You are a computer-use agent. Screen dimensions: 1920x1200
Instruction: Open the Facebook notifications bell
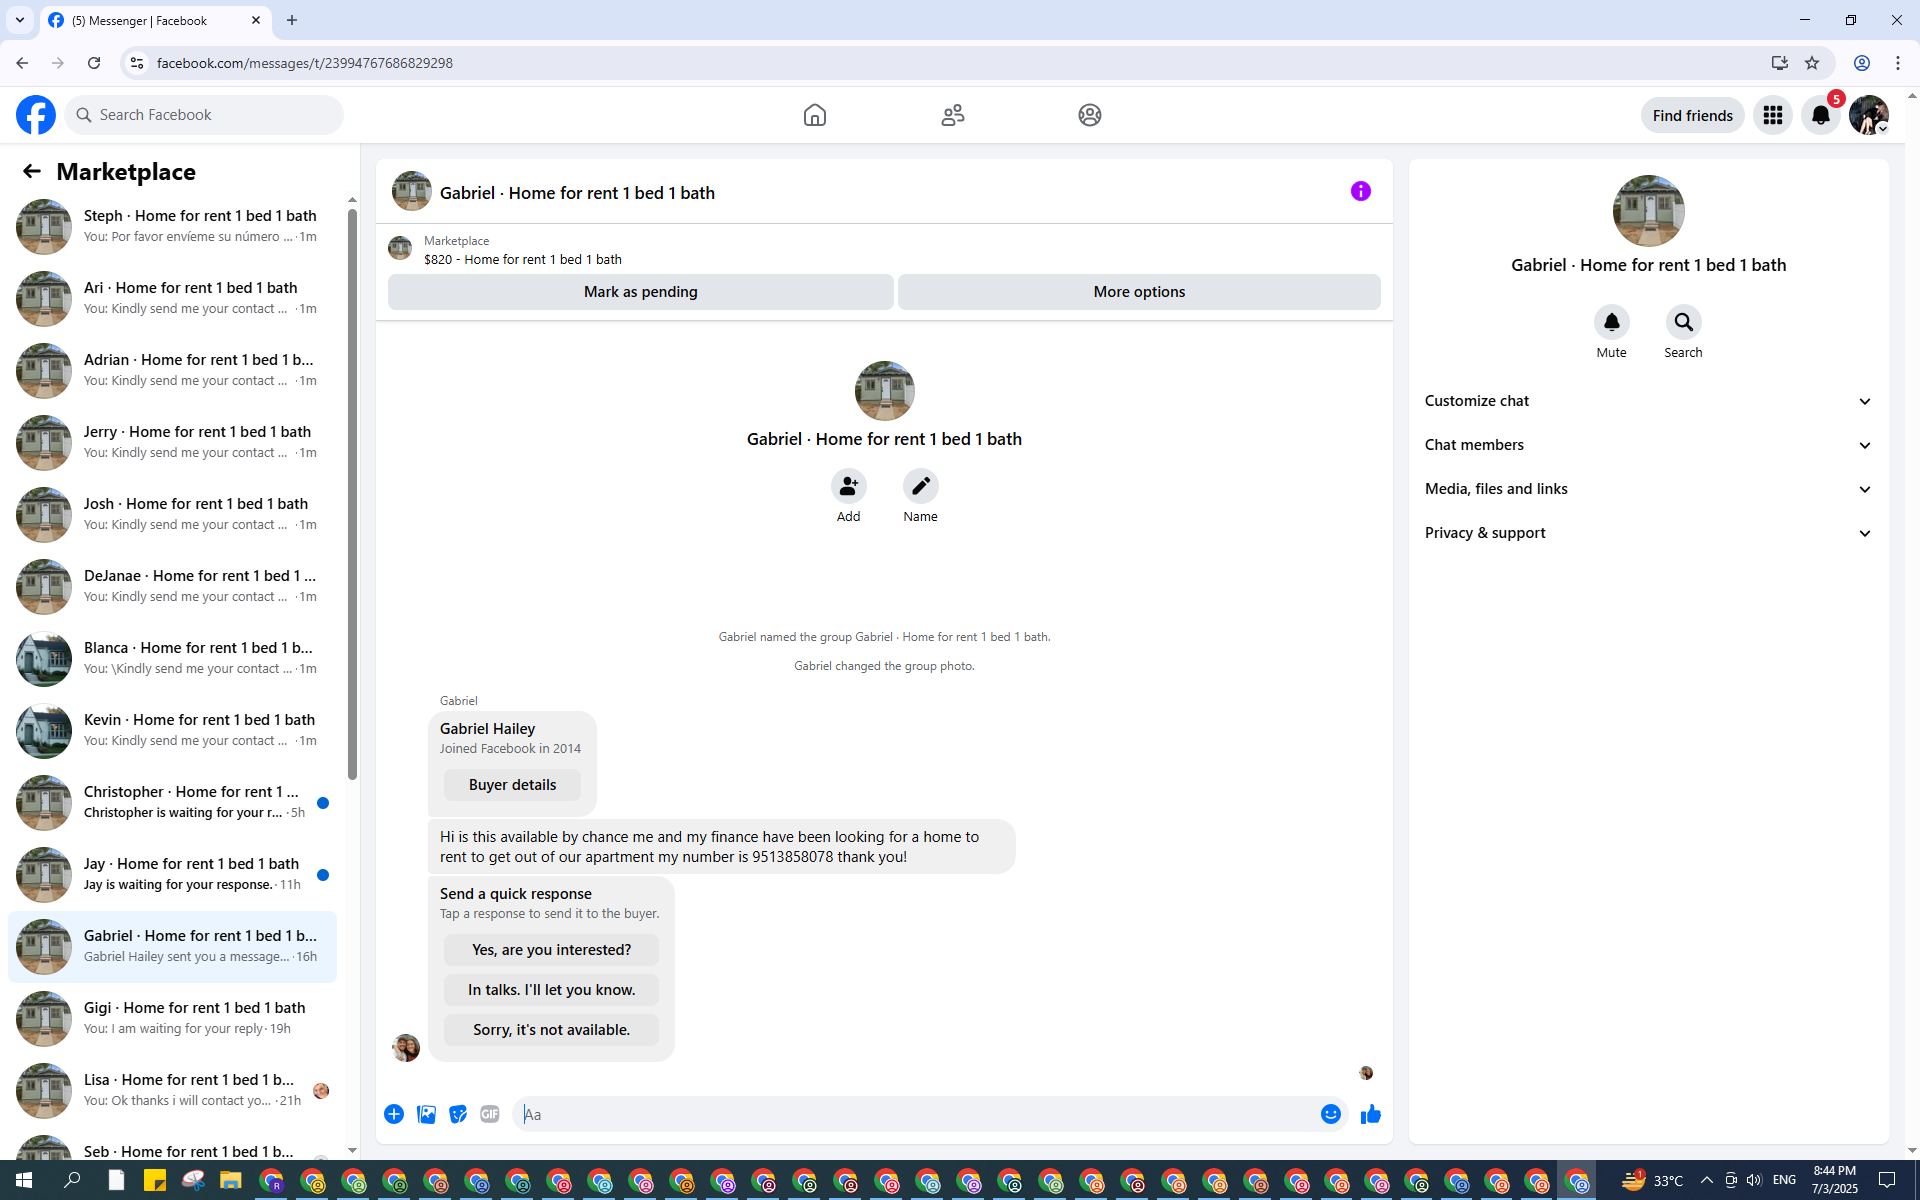[1820, 115]
